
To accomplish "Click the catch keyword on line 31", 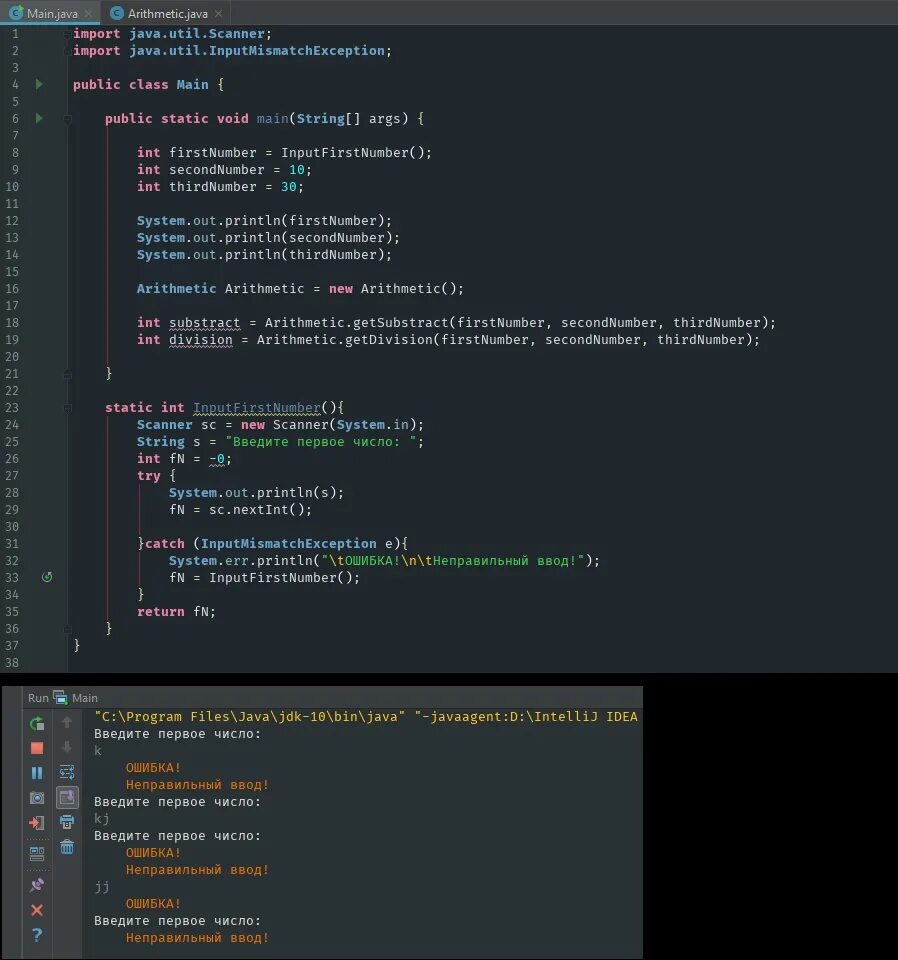I will click(x=165, y=544).
